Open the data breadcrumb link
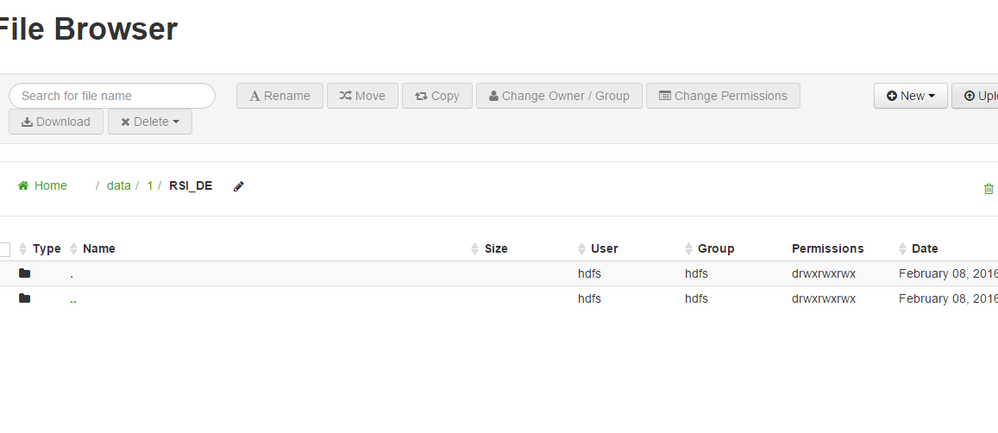The height and width of the screenshot is (433, 998). [x=119, y=185]
